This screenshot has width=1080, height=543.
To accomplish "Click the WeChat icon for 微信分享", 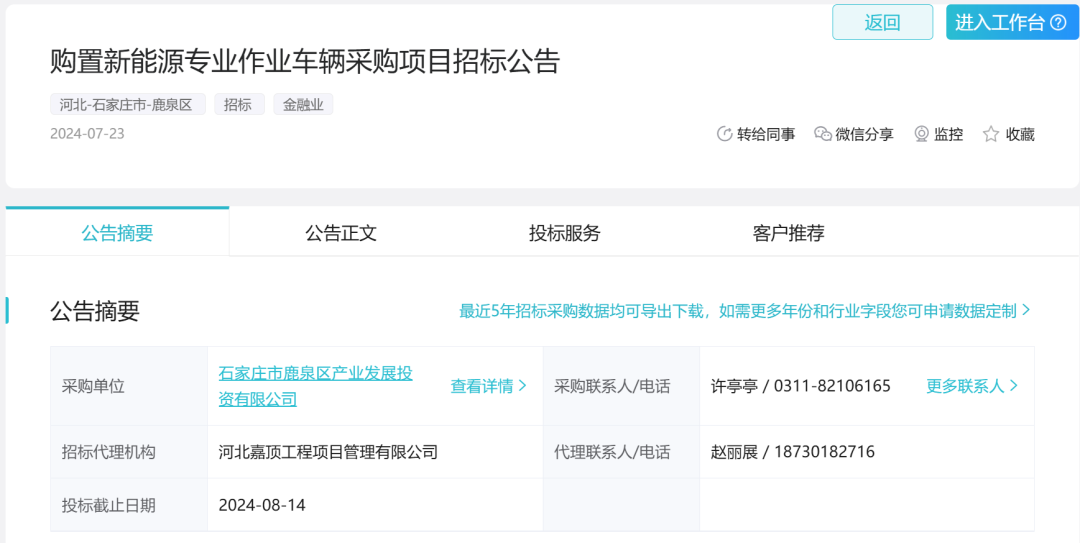I will 822,134.
